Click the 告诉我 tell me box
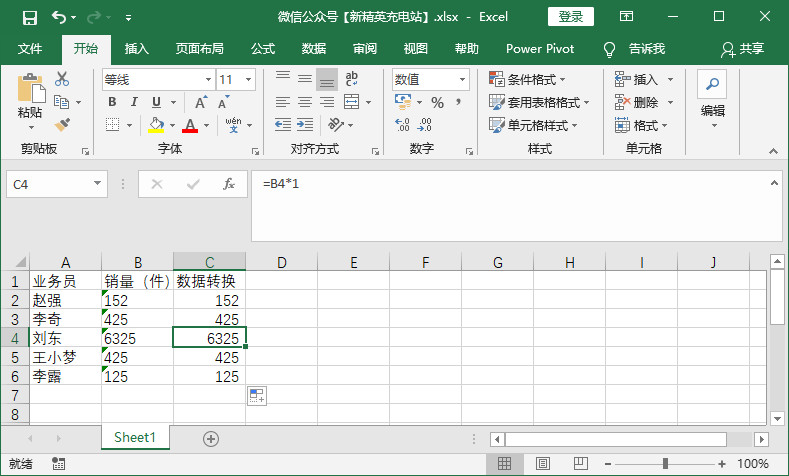This screenshot has height=476, width=789. tap(635, 49)
